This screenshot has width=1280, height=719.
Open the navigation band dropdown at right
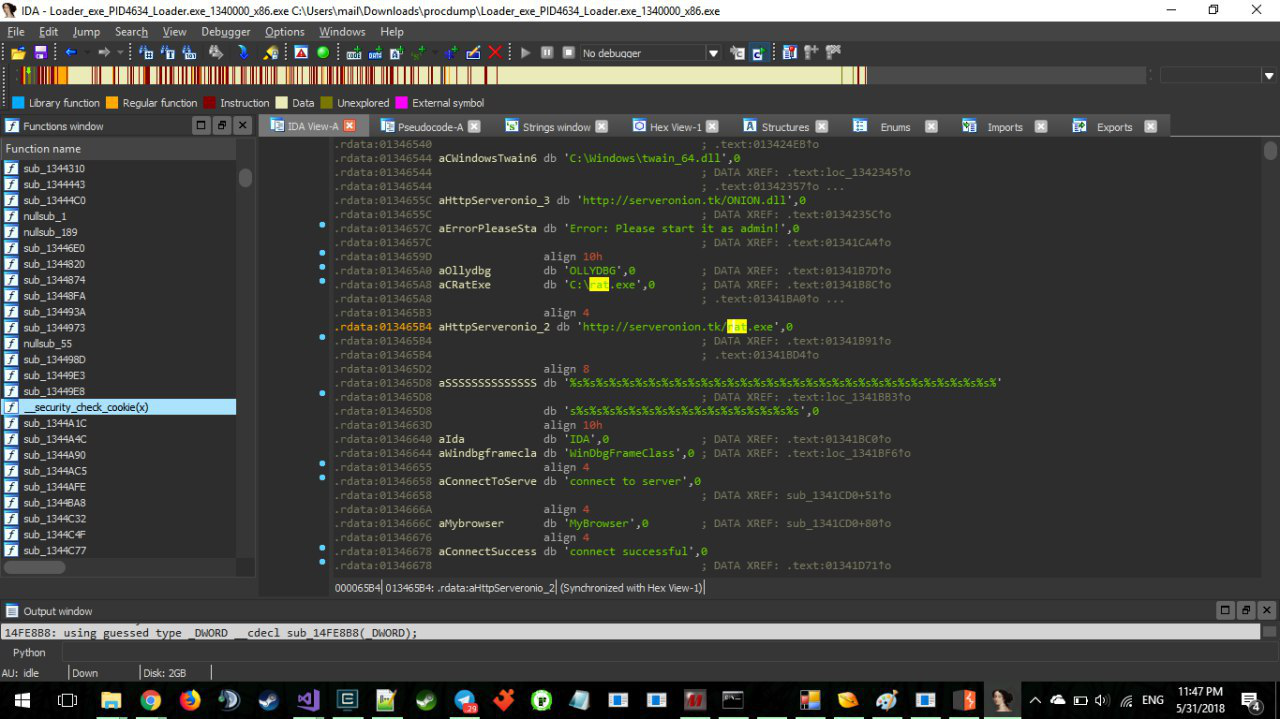pos(1269,76)
